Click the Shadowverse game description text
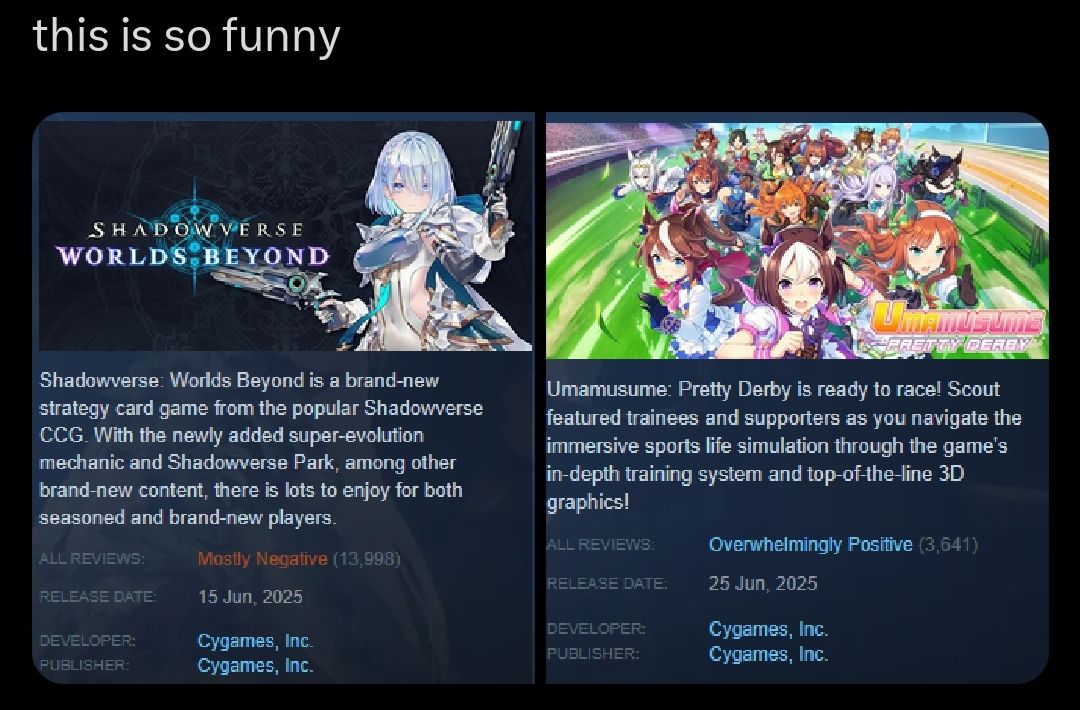 click(261, 448)
